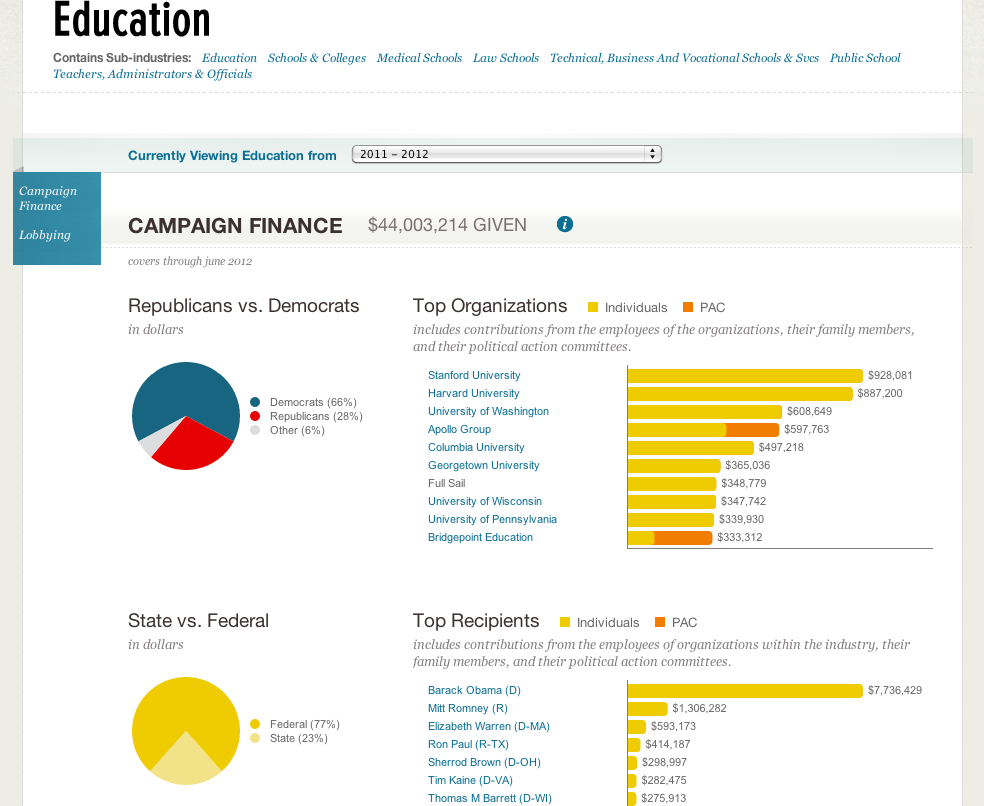Click the Federal legend yellow dot
Screen dimensions: 984x806
tap(256, 724)
